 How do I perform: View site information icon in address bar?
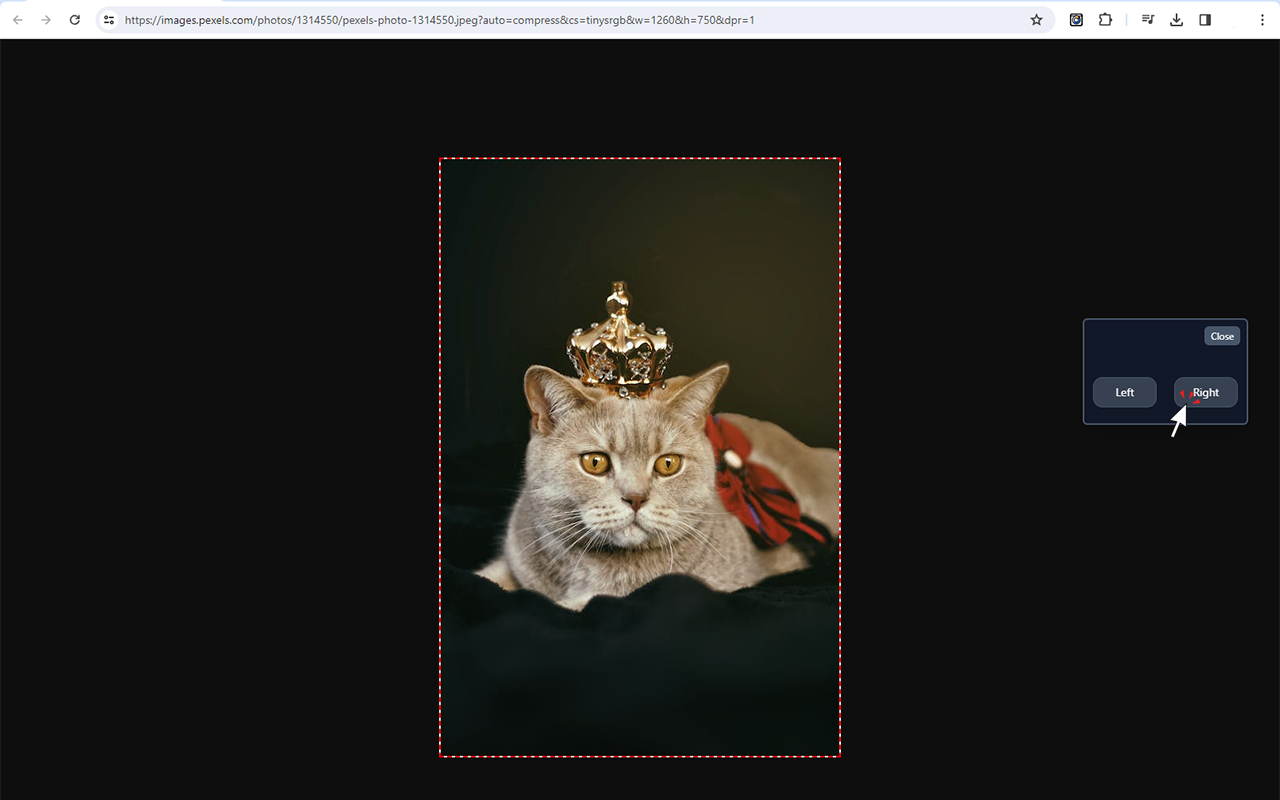click(x=109, y=20)
